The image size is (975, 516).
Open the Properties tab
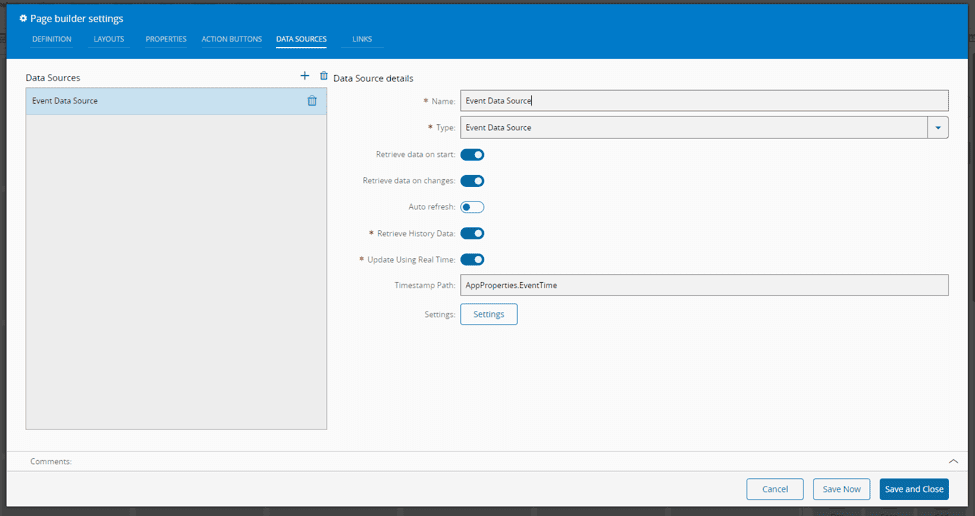click(x=166, y=40)
